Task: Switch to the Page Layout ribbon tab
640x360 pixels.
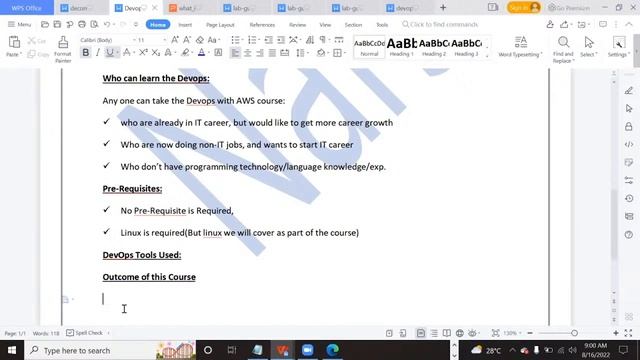Action: (220, 25)
